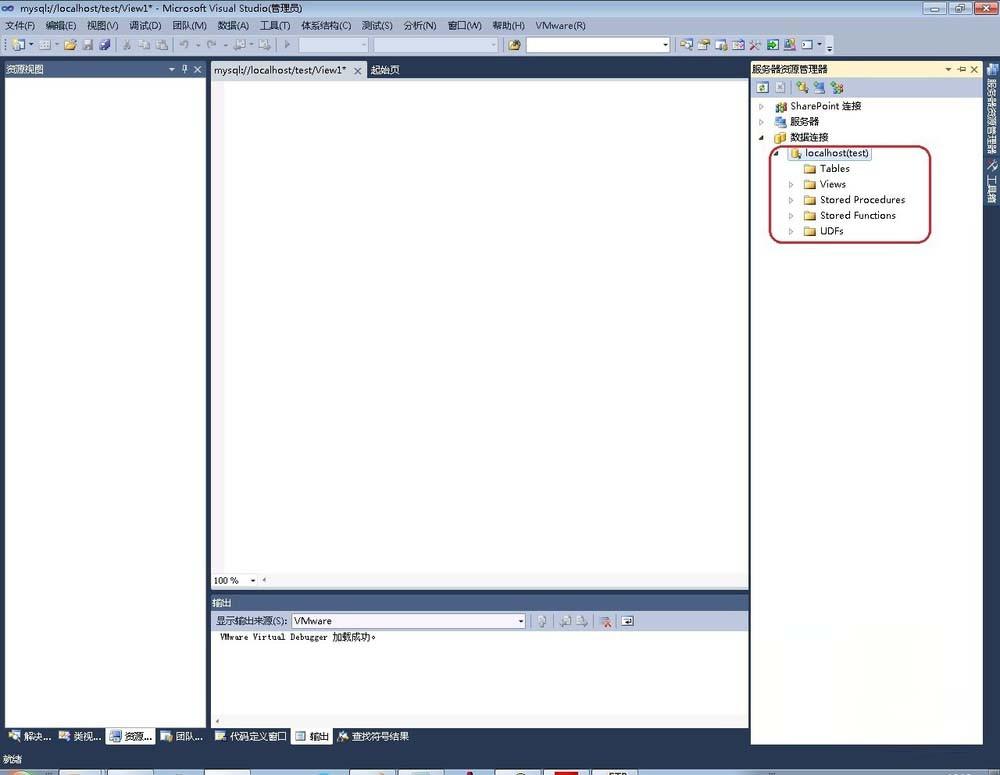Collapse the localhost(test) connection node
Image resolution: width=1000 pixels, height=775 pixels.
776,153
